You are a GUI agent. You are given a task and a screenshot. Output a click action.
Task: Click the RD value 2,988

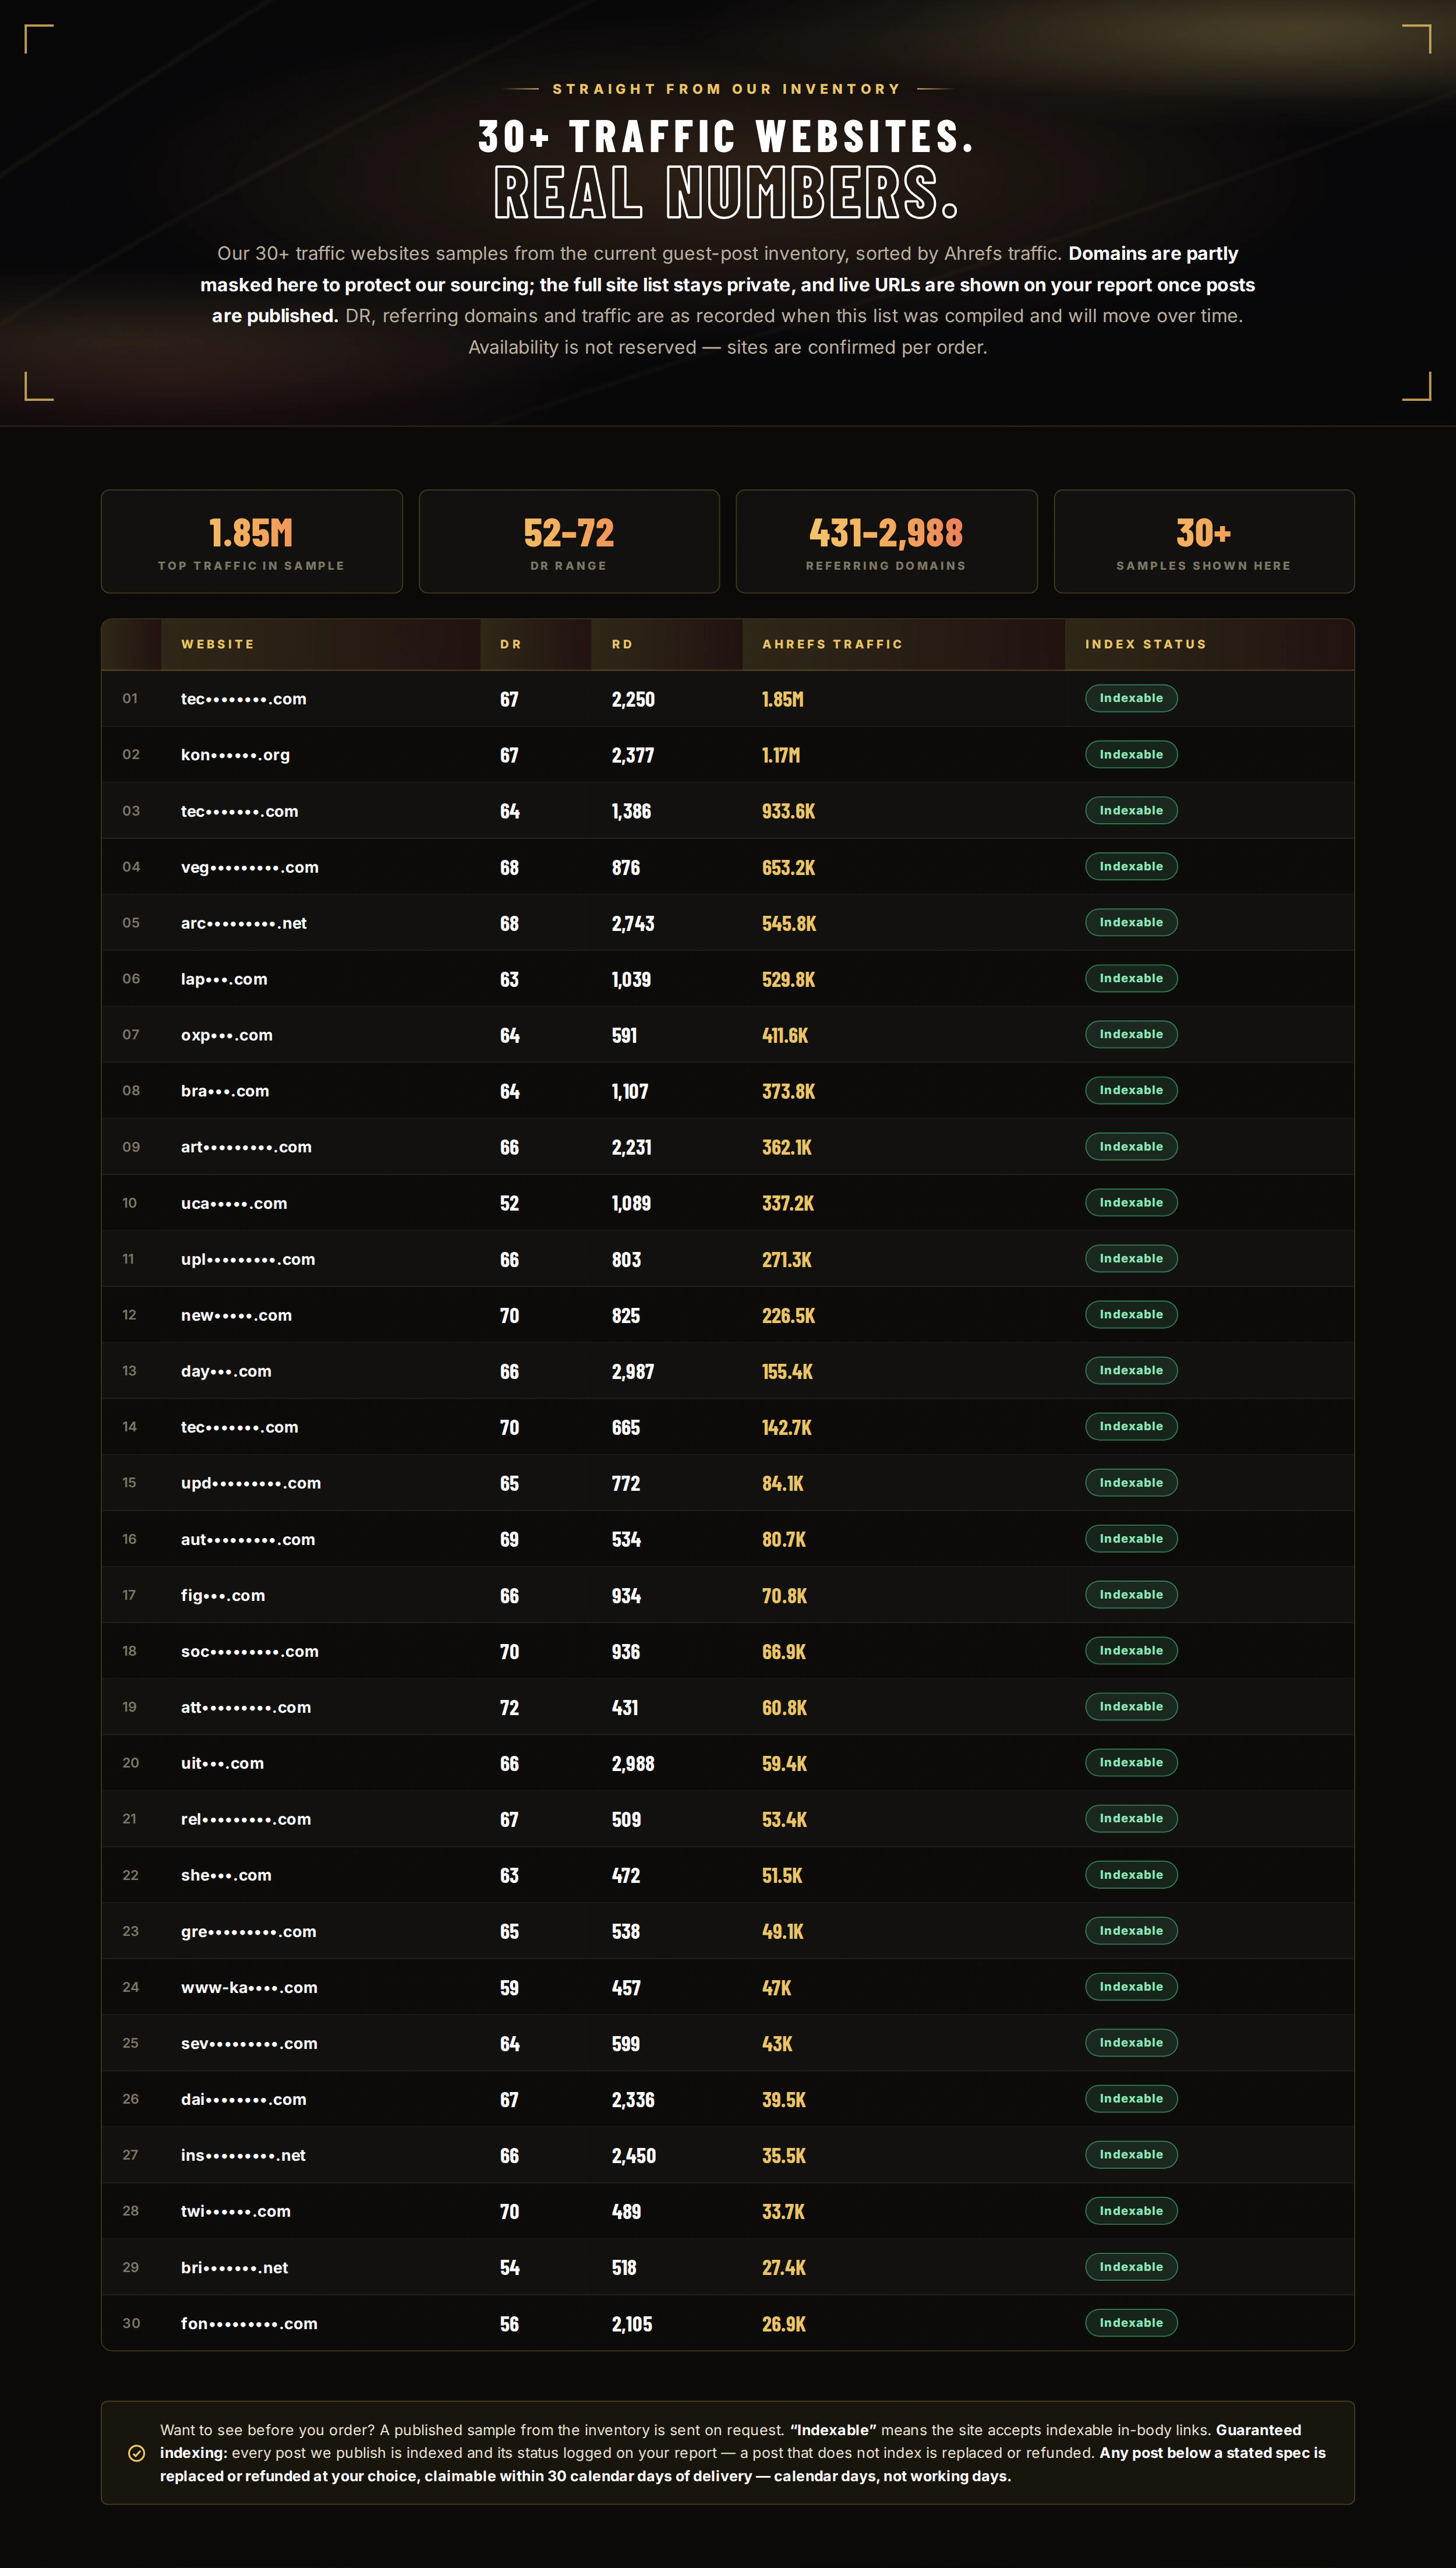633,1763
